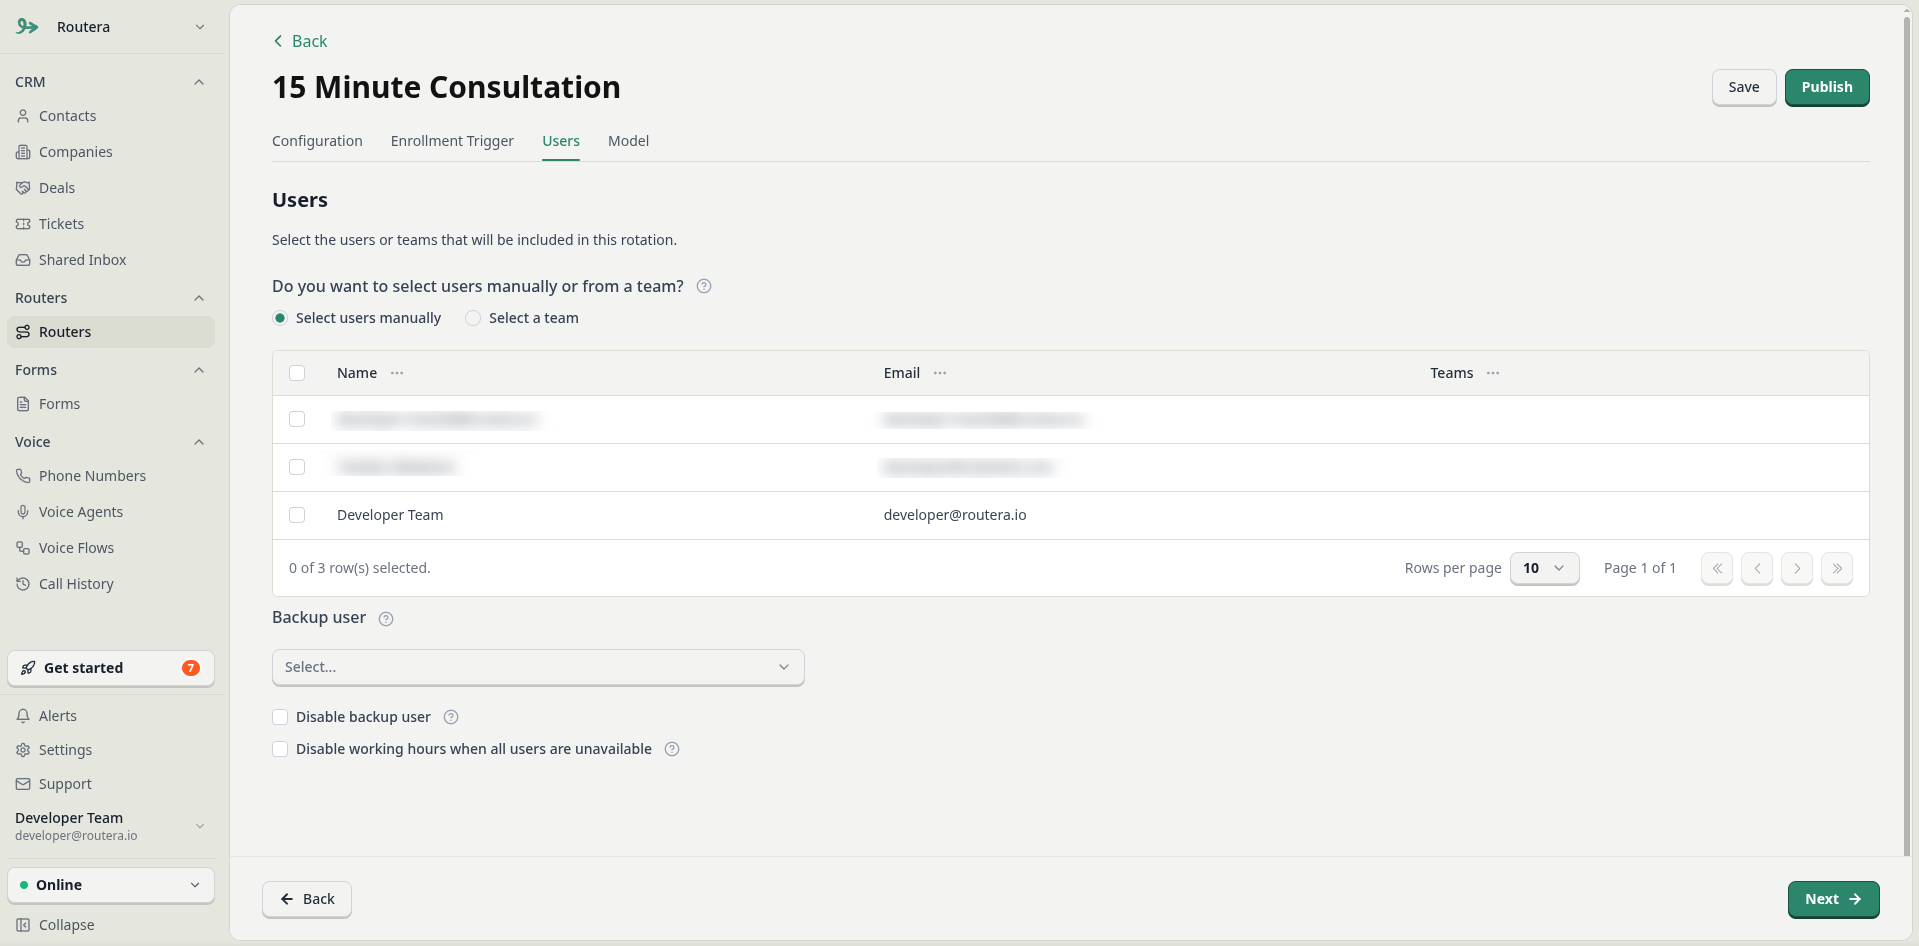Open Teams column options menu
The width and height of the screenshot is (1919, 946).
1493,373
